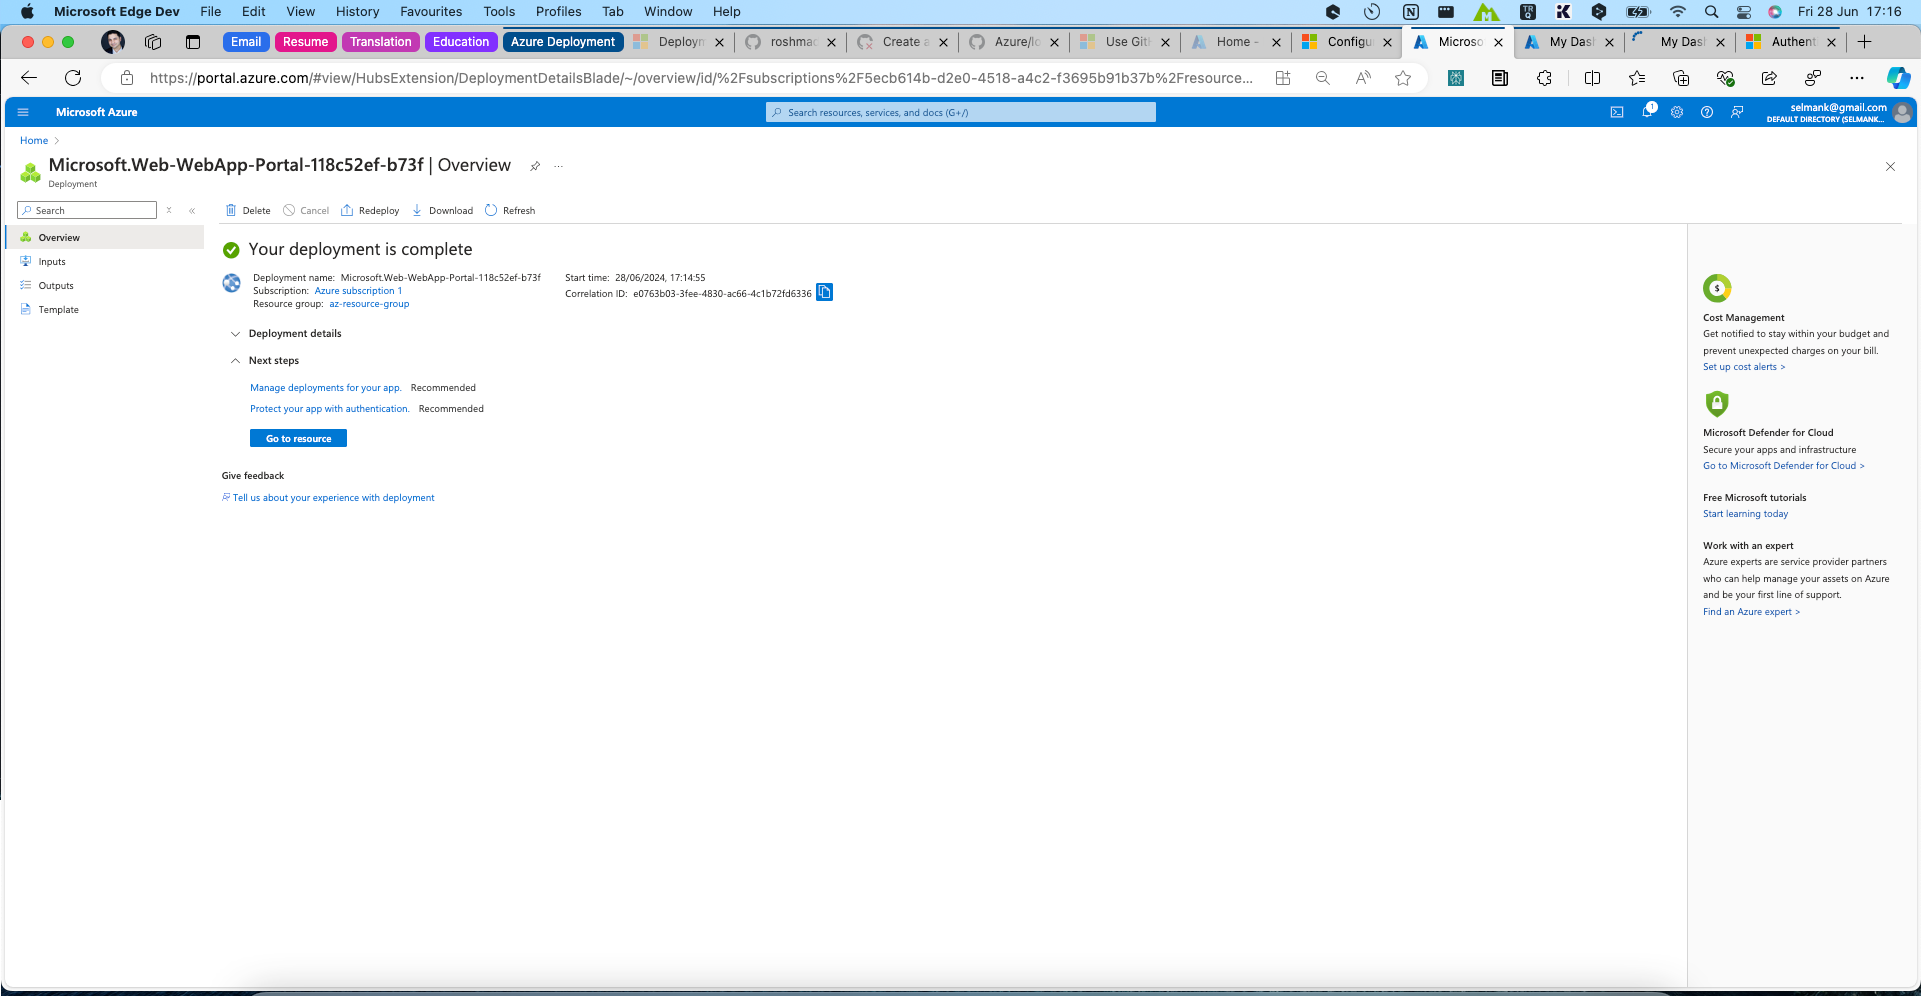Open Azure subscription 1 link

[358, 291]
